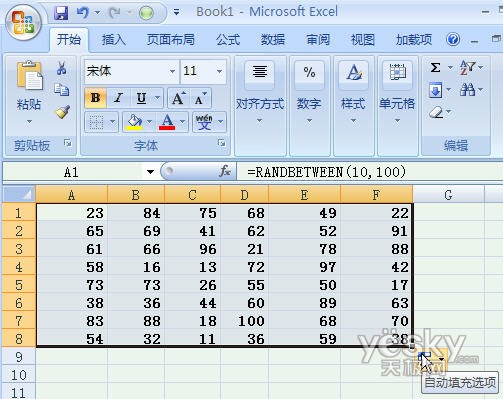The image size is (503, 399).
Task: Expand the font name dropdown 宋体
Action: coord(172,71)
